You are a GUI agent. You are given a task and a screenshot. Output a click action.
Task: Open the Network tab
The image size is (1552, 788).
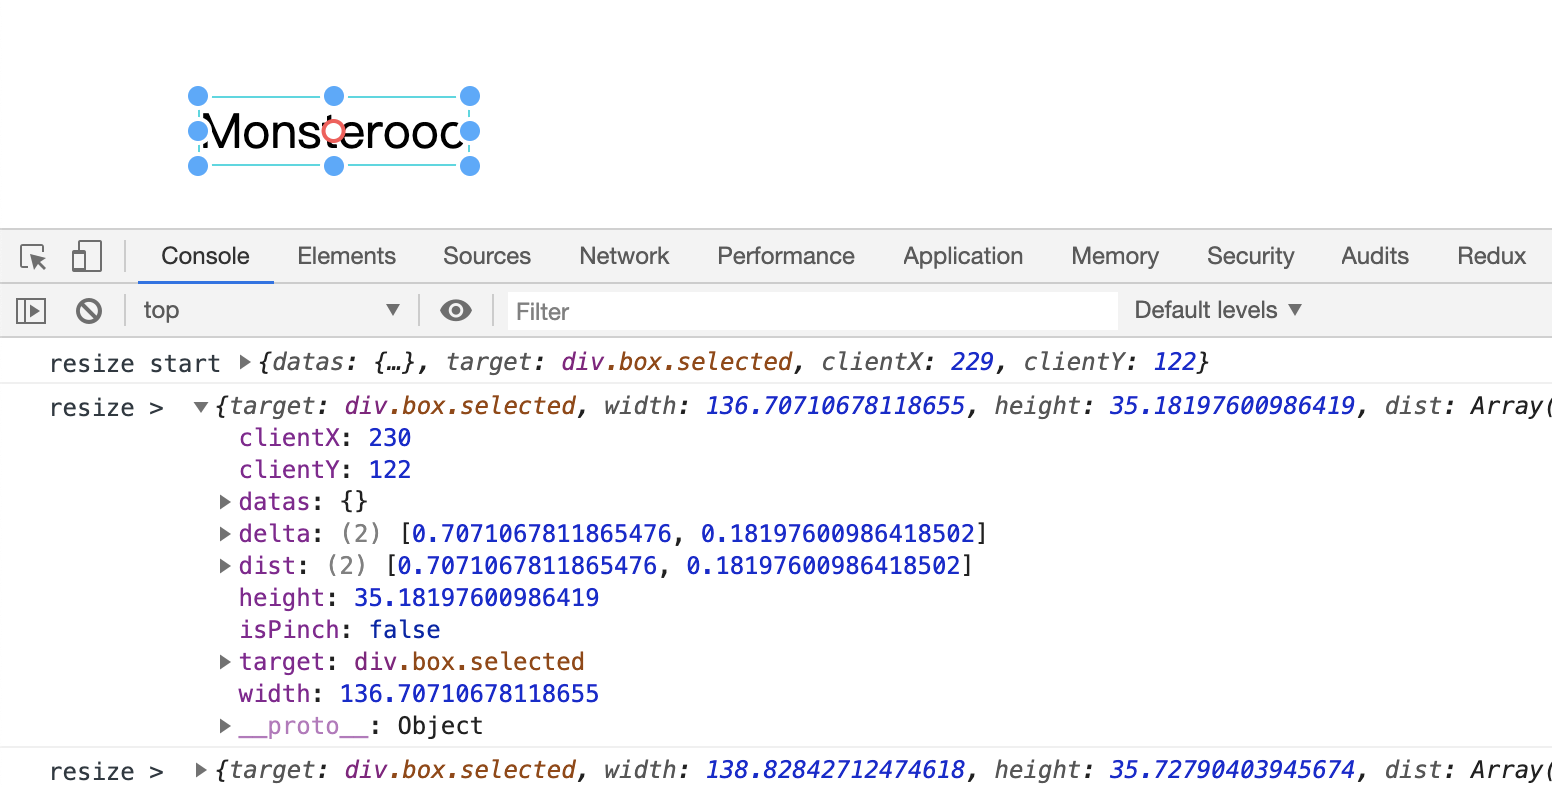tap(624, 256)
